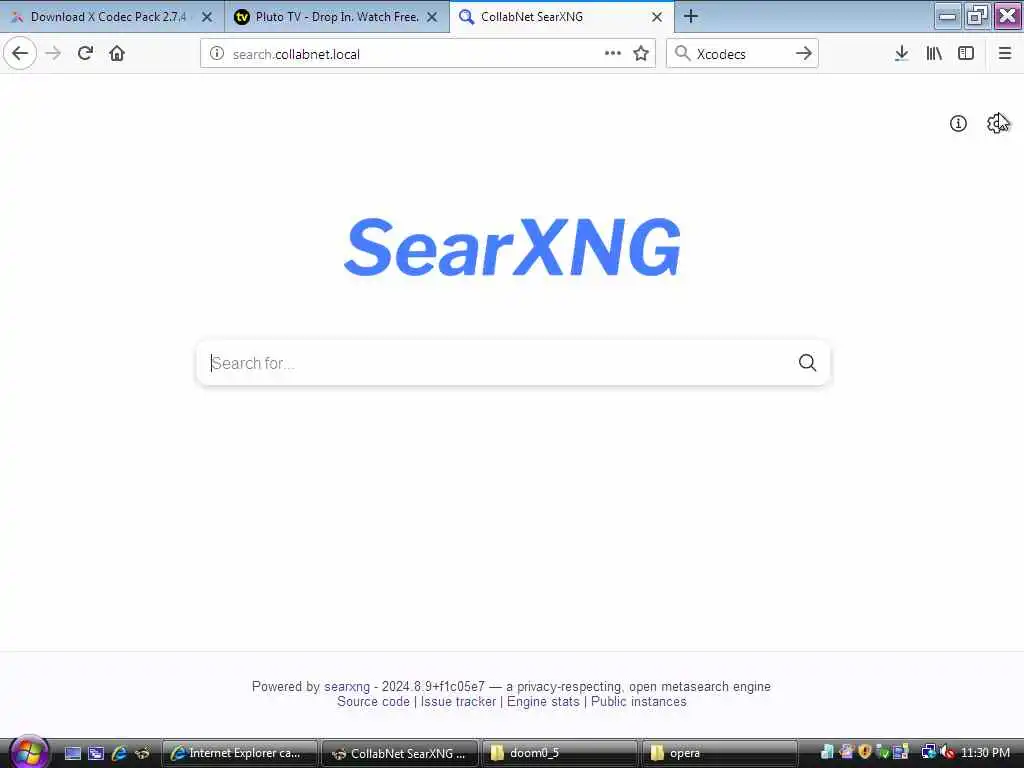Open the downloads panel
Viewport: 1024px width, 768px height.
click(x=901, y=54)
